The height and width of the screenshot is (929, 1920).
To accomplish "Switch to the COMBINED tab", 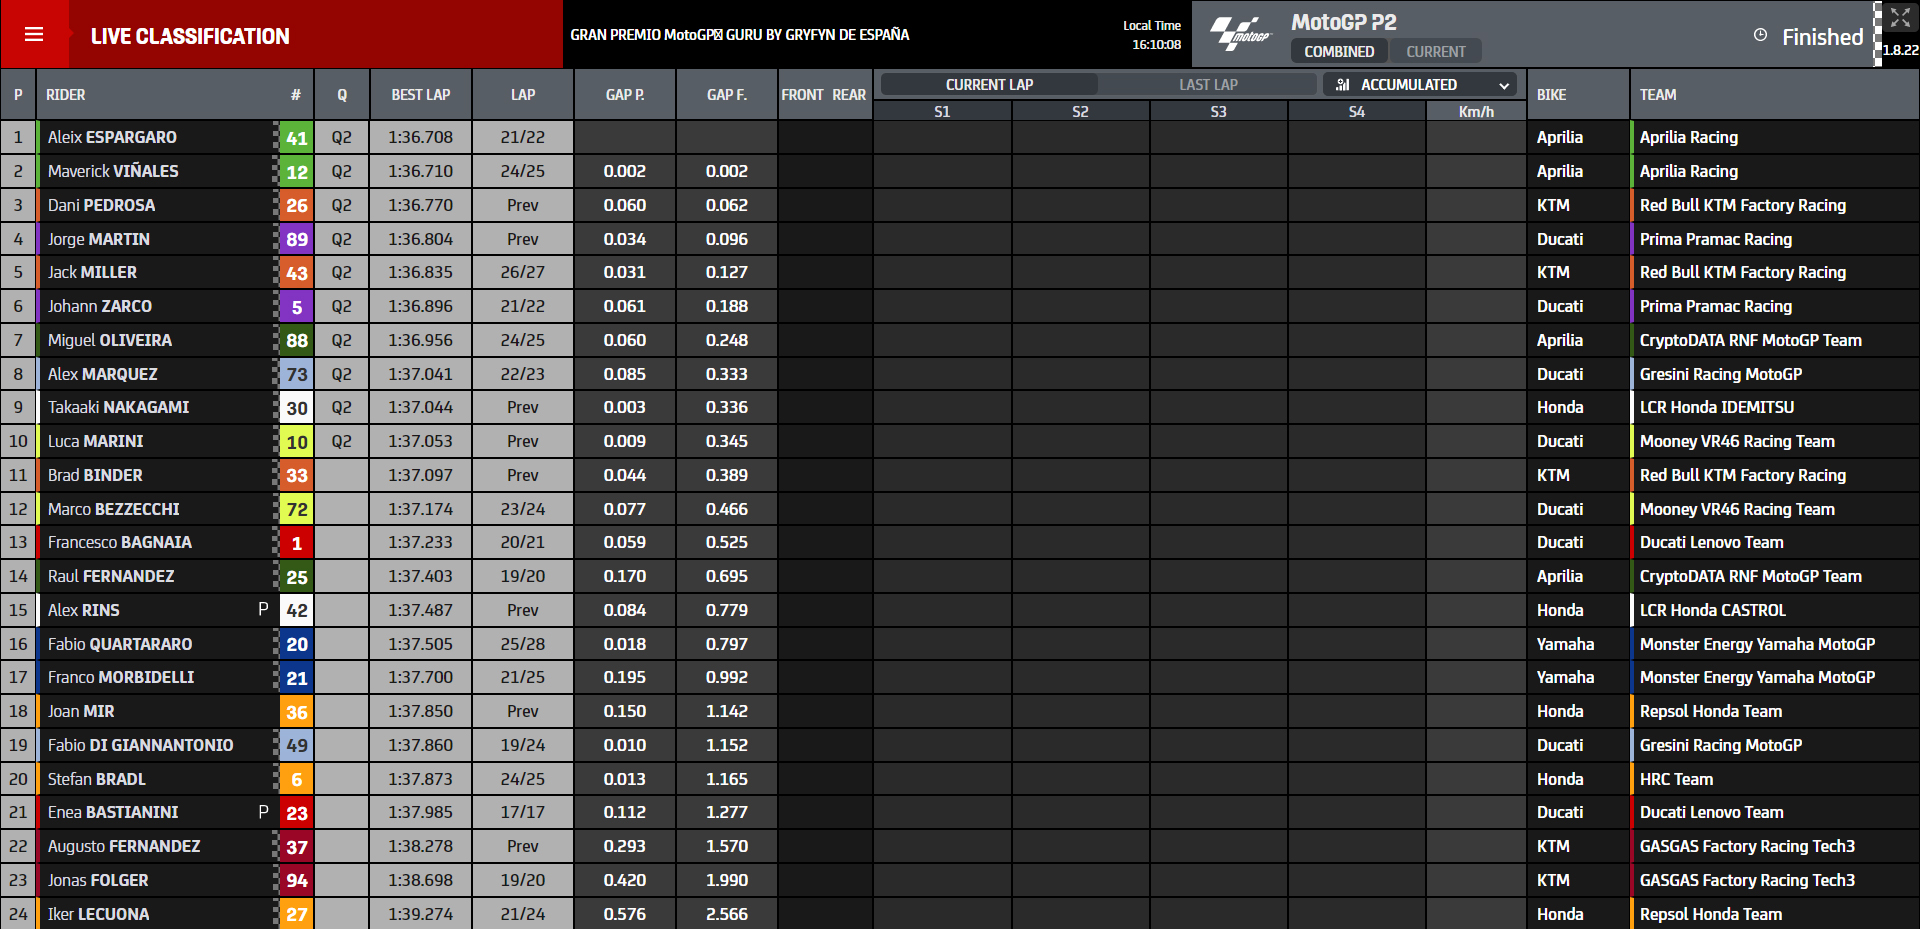I will click(1339, 52).
